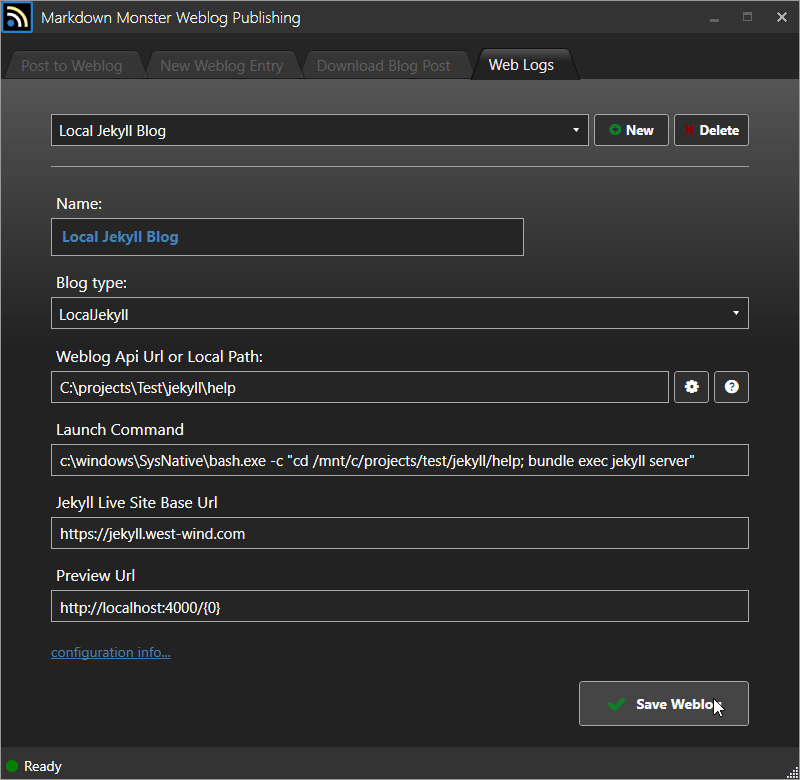Click the 'Ready' status bar text
This screenshot has width=800, height=780.
coord(43,766)
